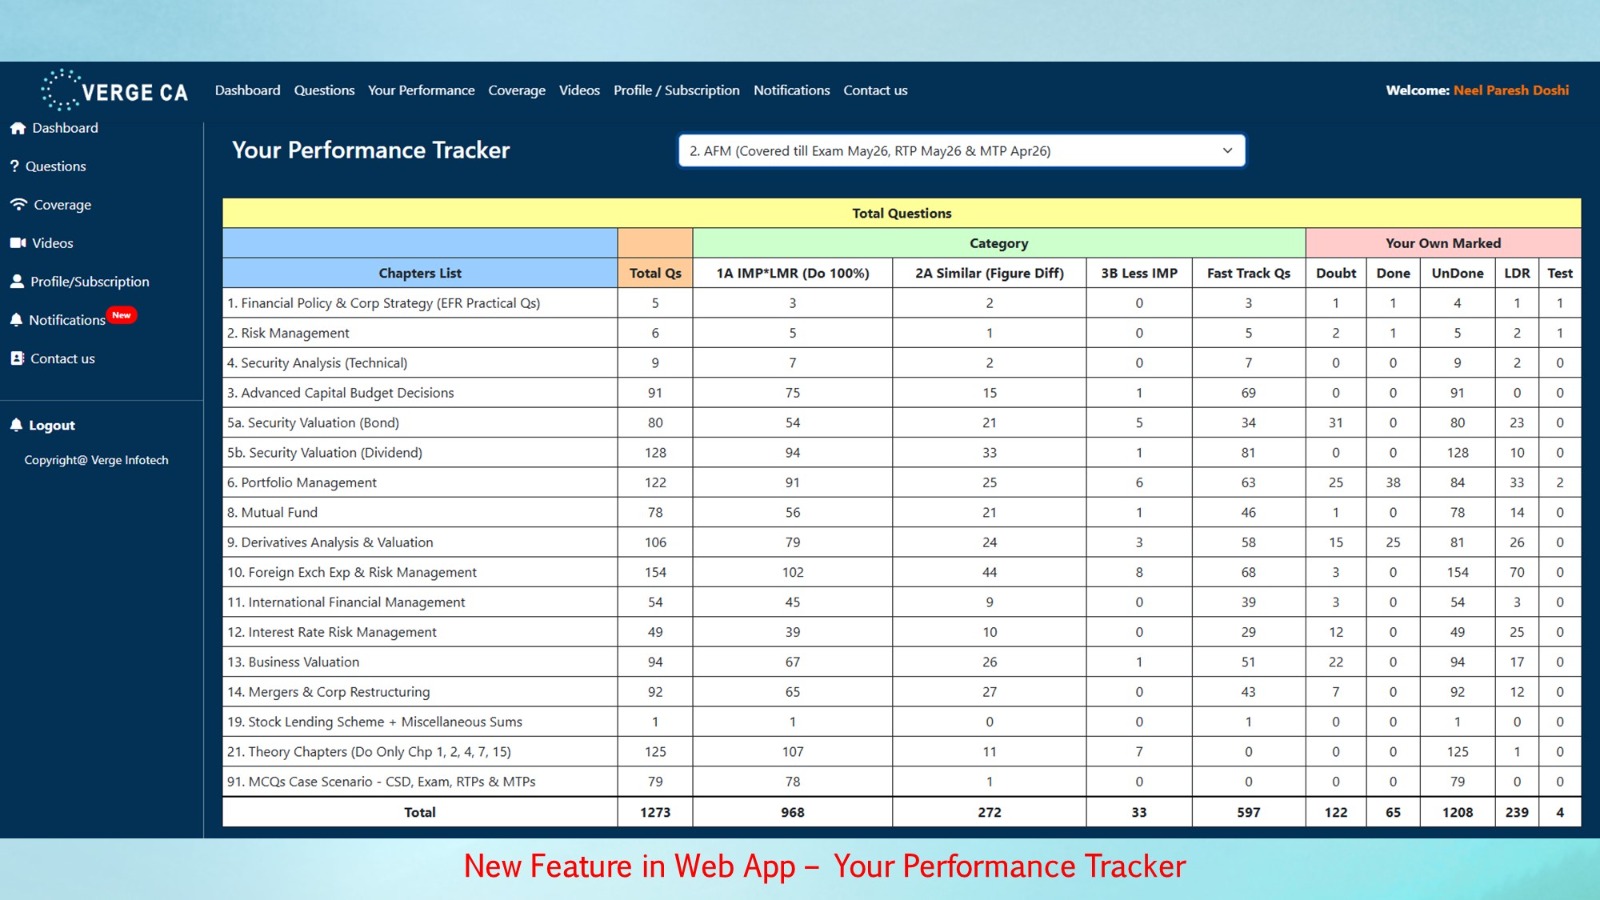Click the wifi-style Coverage icon
Image resolution: width=1600 pixels, height=900 pixels.
[x=18, y=204]
